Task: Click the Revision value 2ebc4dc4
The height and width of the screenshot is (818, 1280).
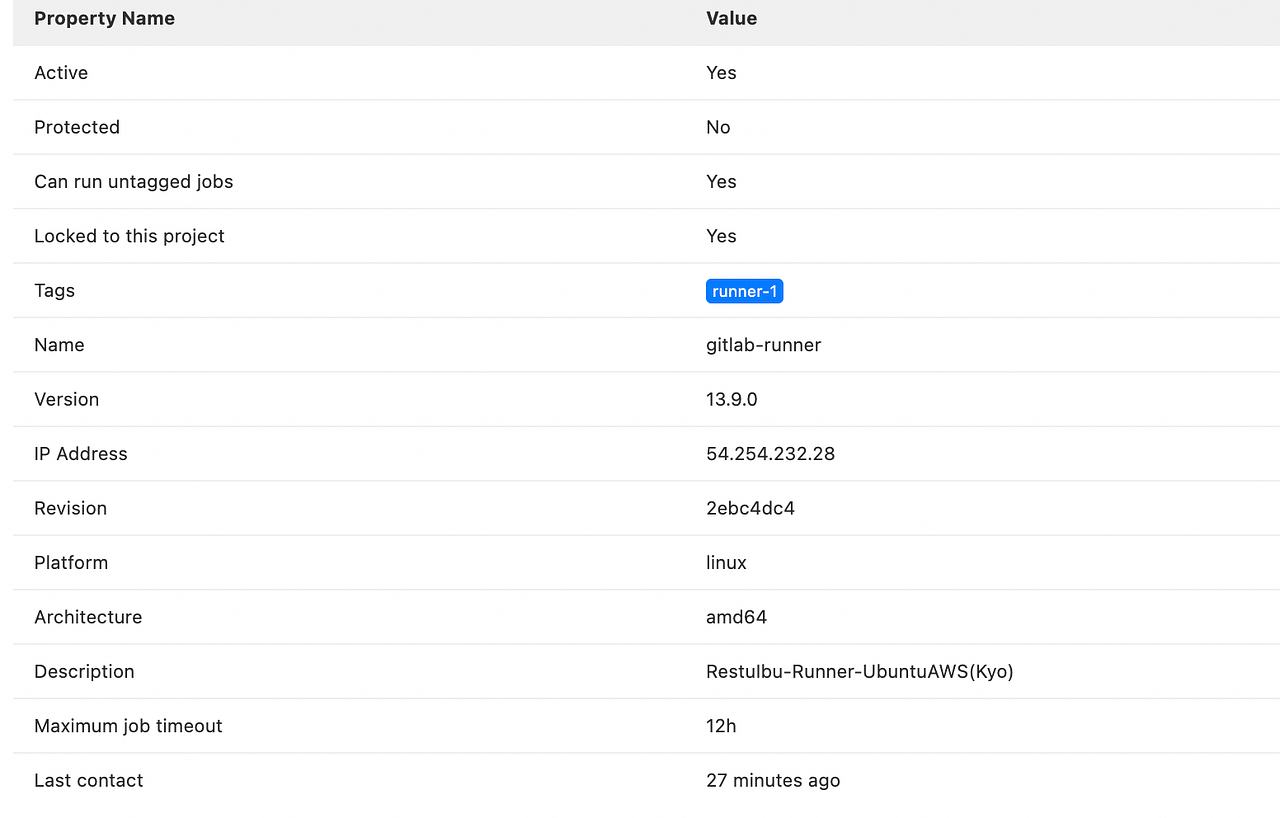Action: click(751, 508)
